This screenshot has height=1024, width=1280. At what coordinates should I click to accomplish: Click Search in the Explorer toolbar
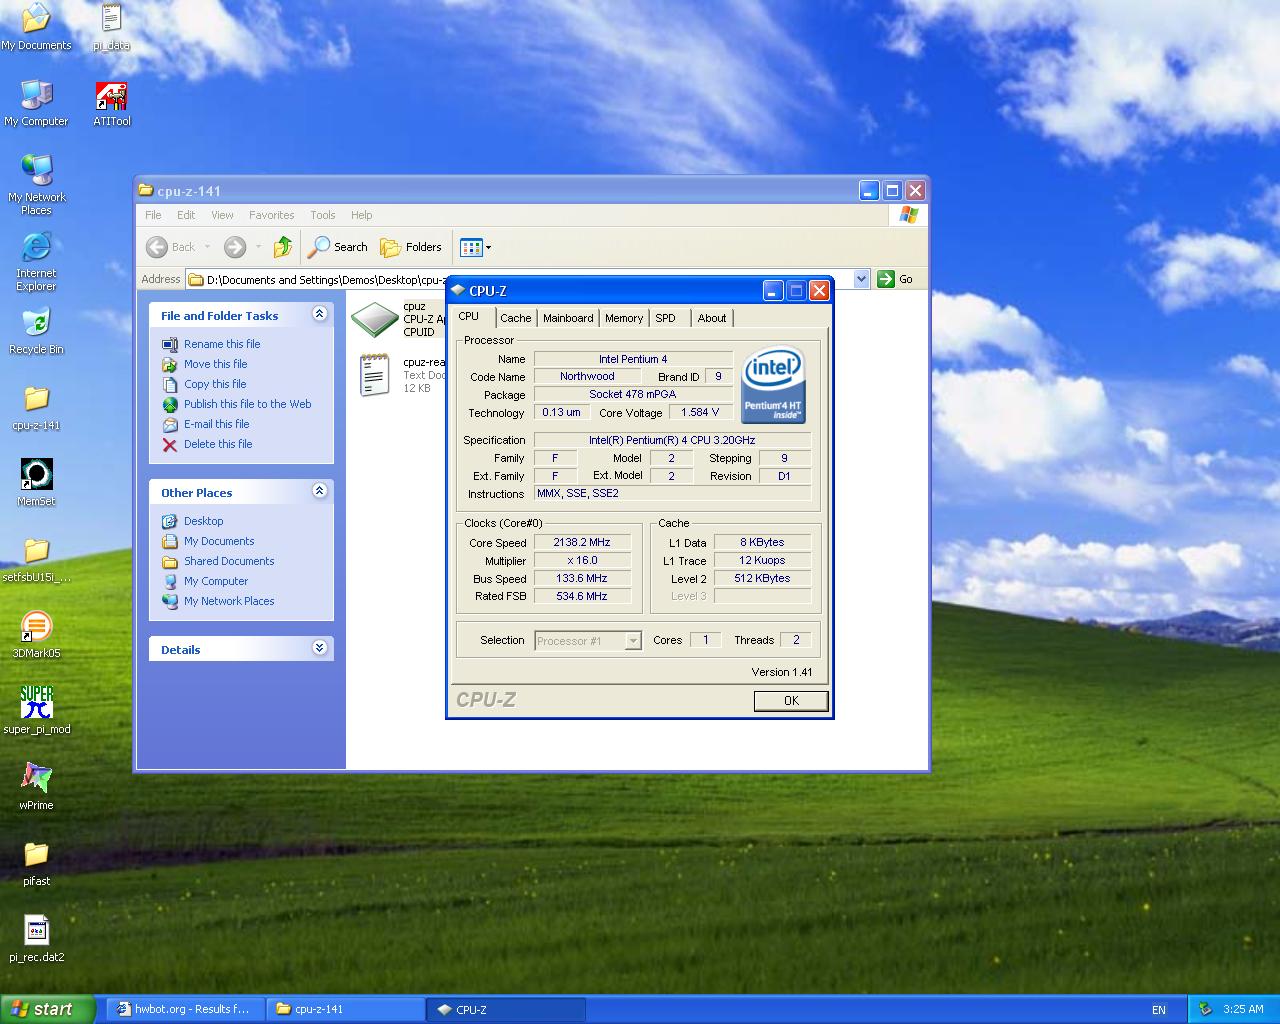(338, 247)
